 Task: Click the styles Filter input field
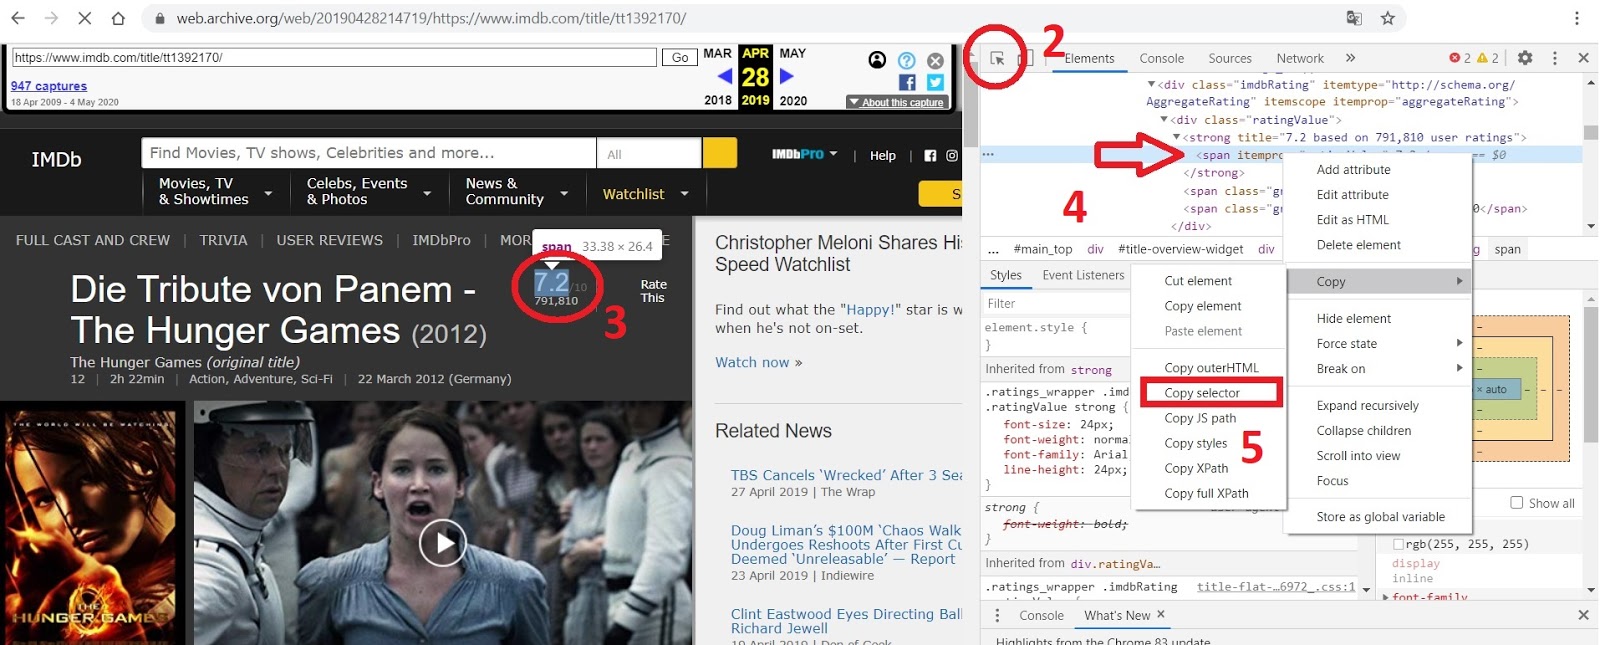[x=1056, y=304]
